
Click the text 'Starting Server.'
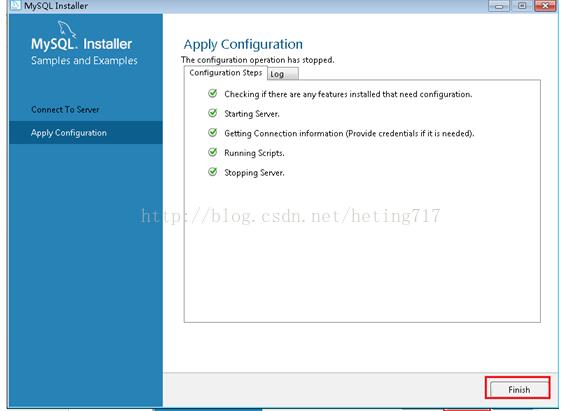252,114
